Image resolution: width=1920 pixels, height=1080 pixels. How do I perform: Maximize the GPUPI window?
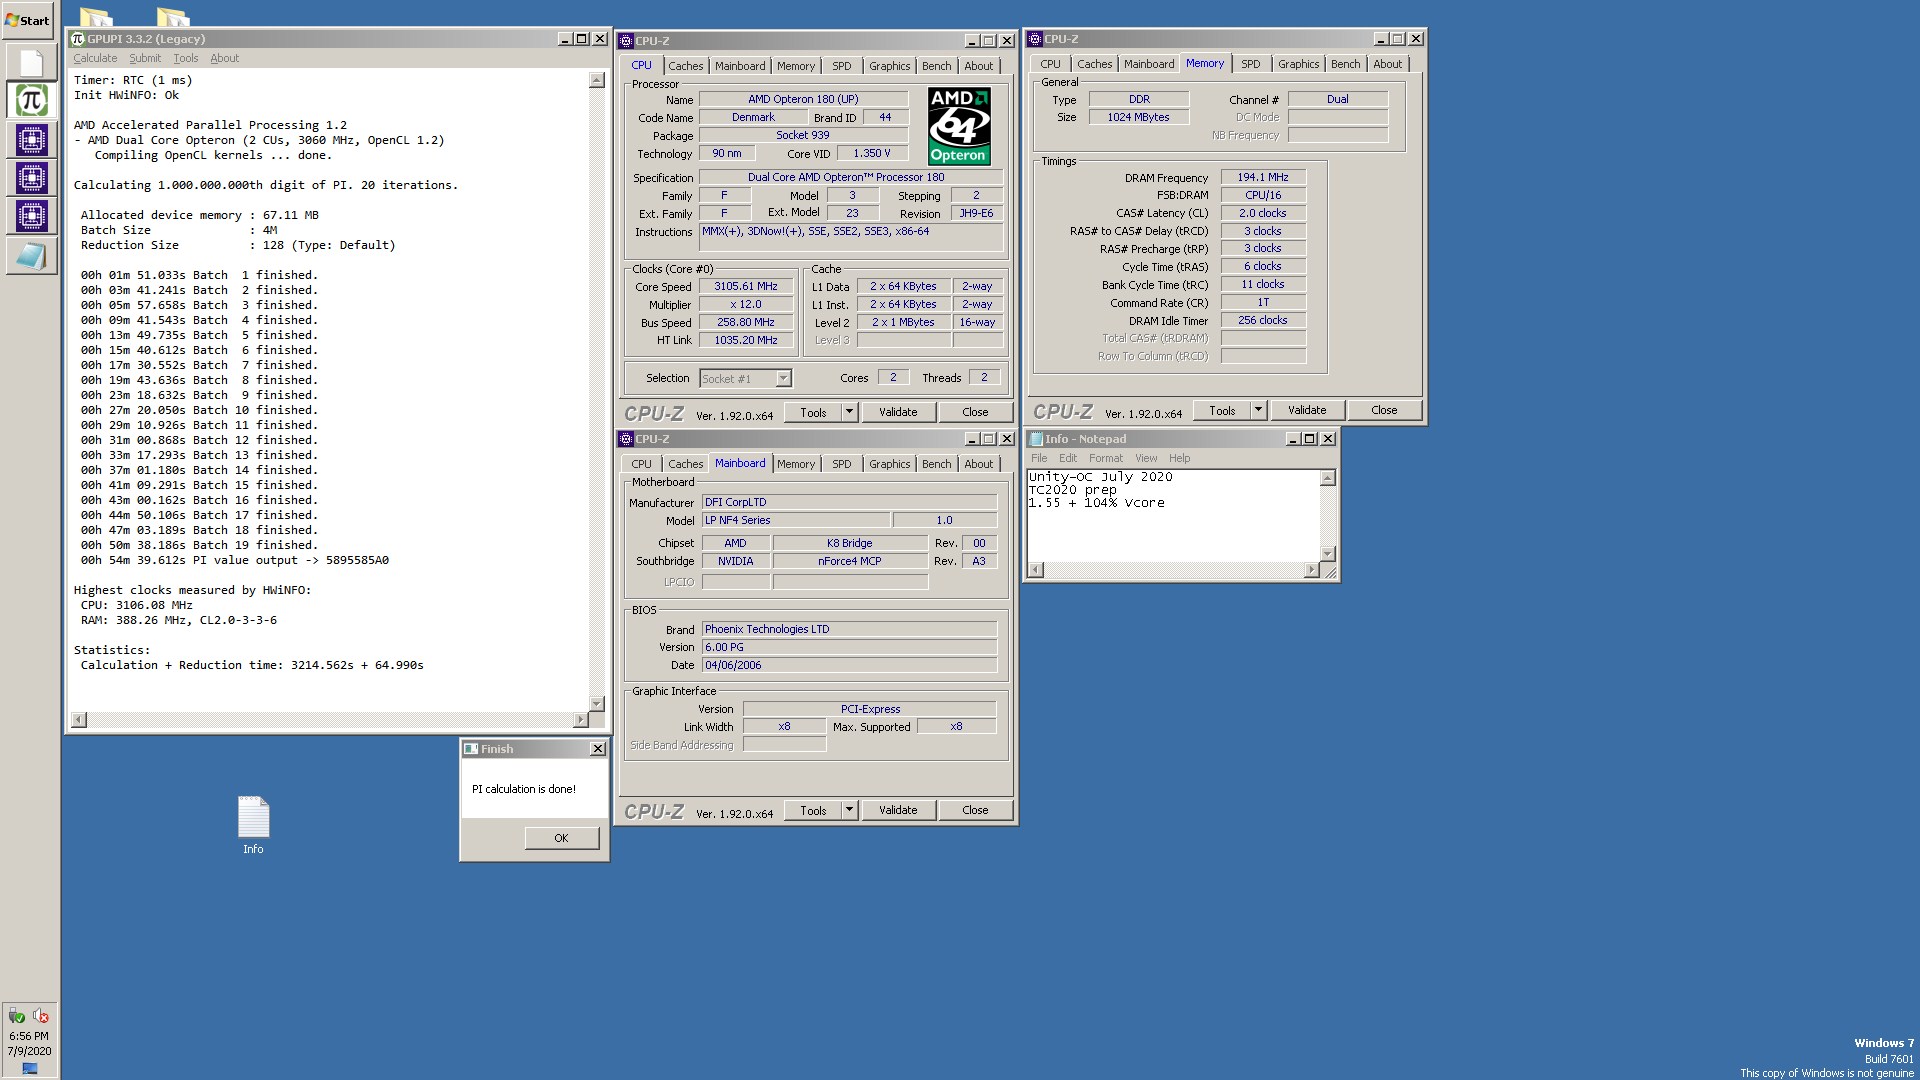pyautogui.click(x=581, y=39)
